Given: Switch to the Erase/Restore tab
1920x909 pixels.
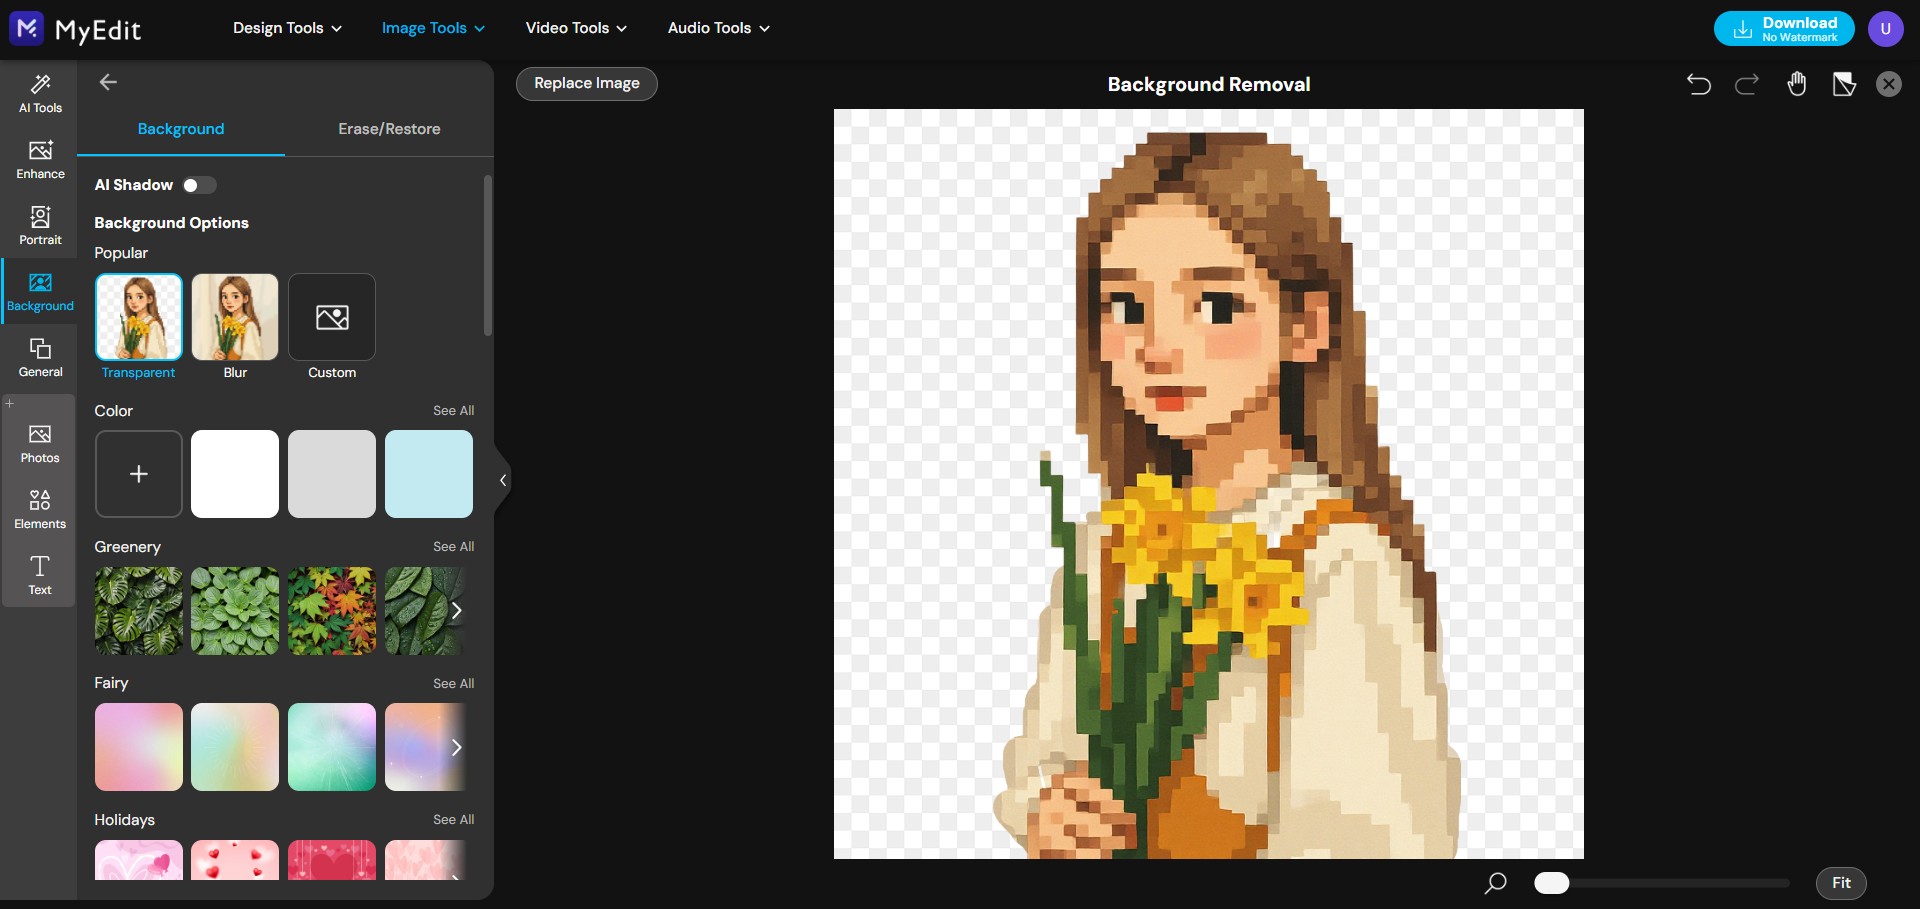Looking at the screenshot, I should (389, 128).
